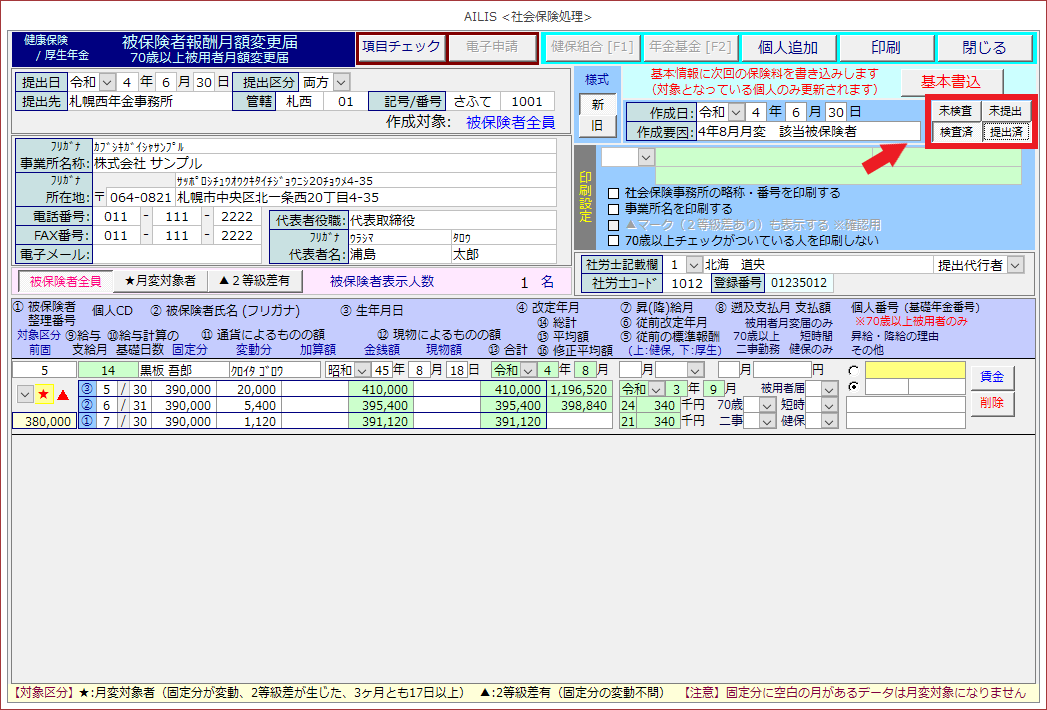Click the 基本書込 button

[950, 82]
